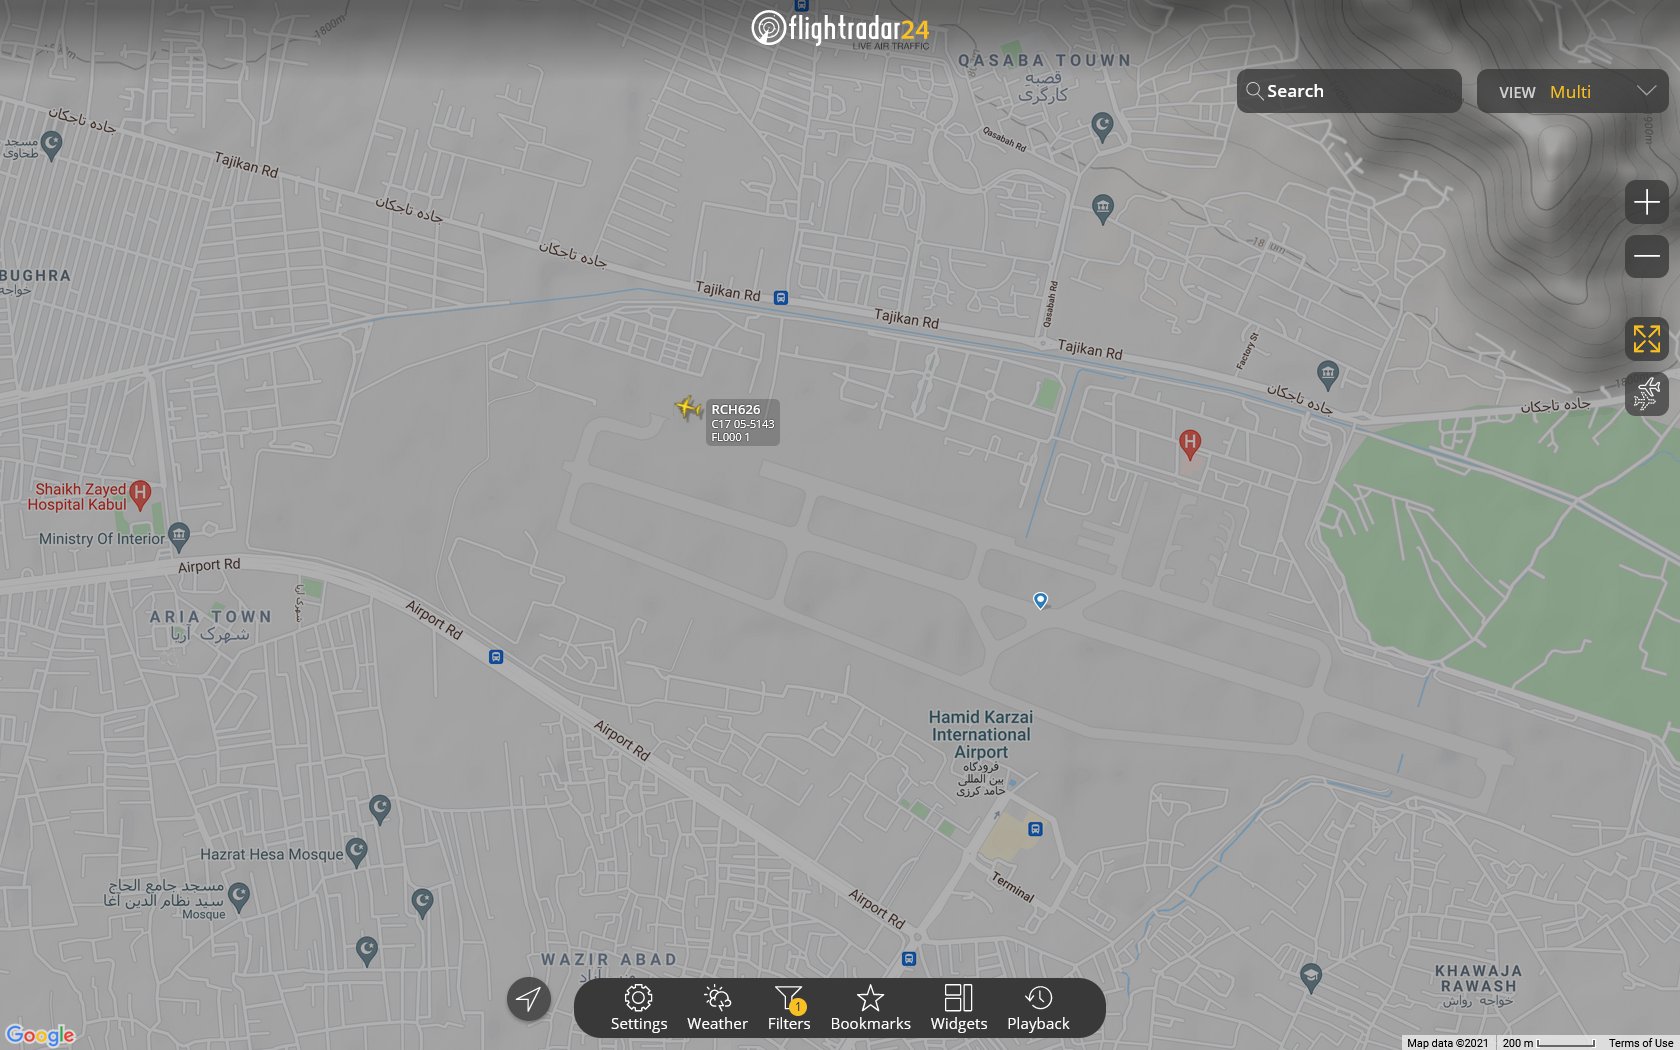Toggle fullscreen map view
The width and height of the screenshot is (1680, 1050).
click(x=1646, y=339)
